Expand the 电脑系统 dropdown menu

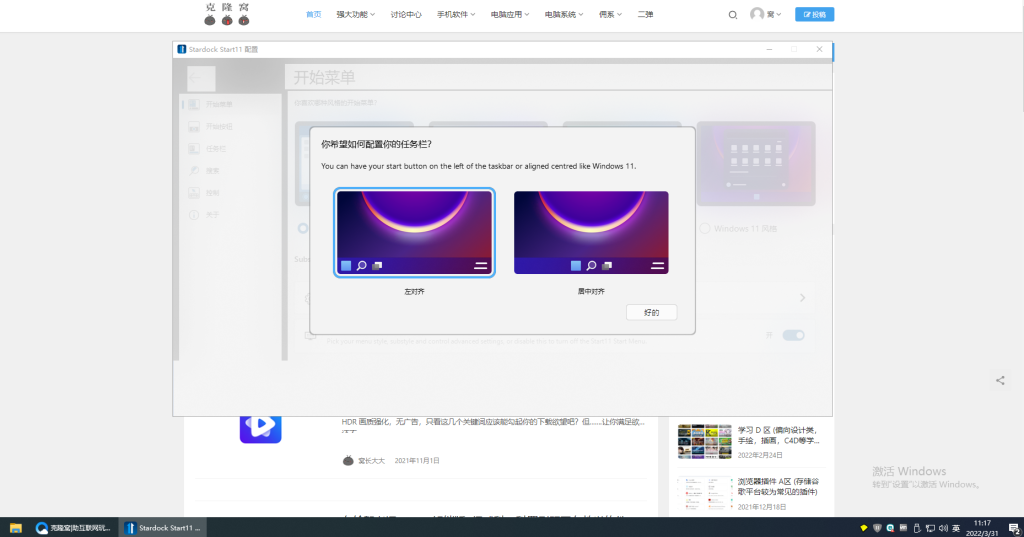coord(564,14)
